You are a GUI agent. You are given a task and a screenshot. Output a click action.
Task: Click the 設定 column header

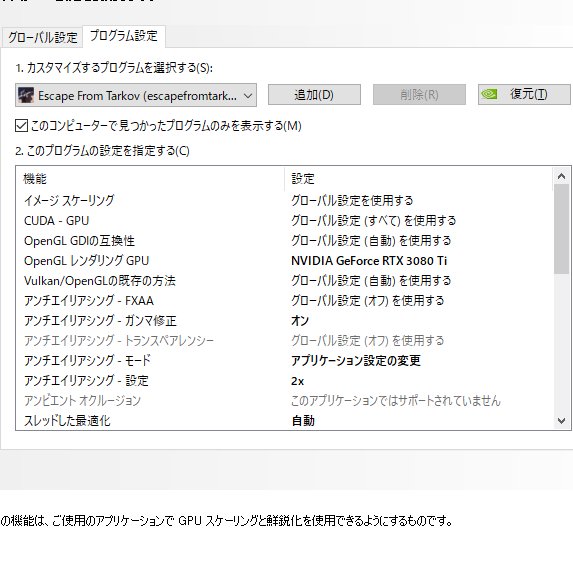tap(418, 179)
